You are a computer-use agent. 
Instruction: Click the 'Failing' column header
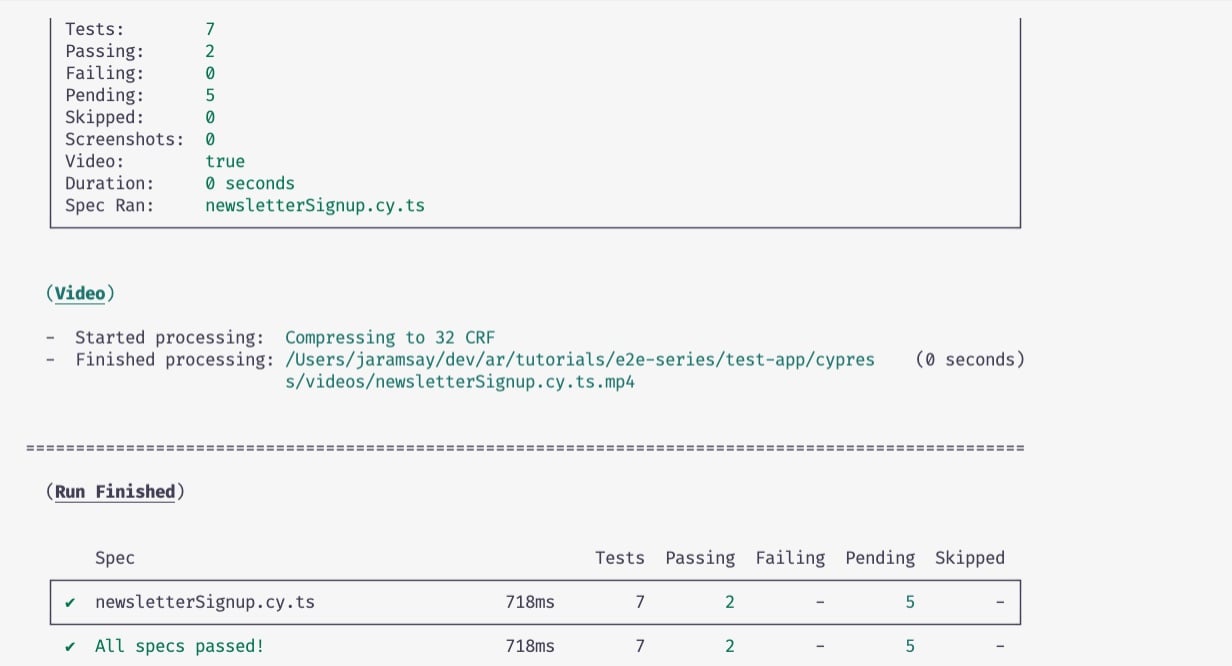[790, 558]
